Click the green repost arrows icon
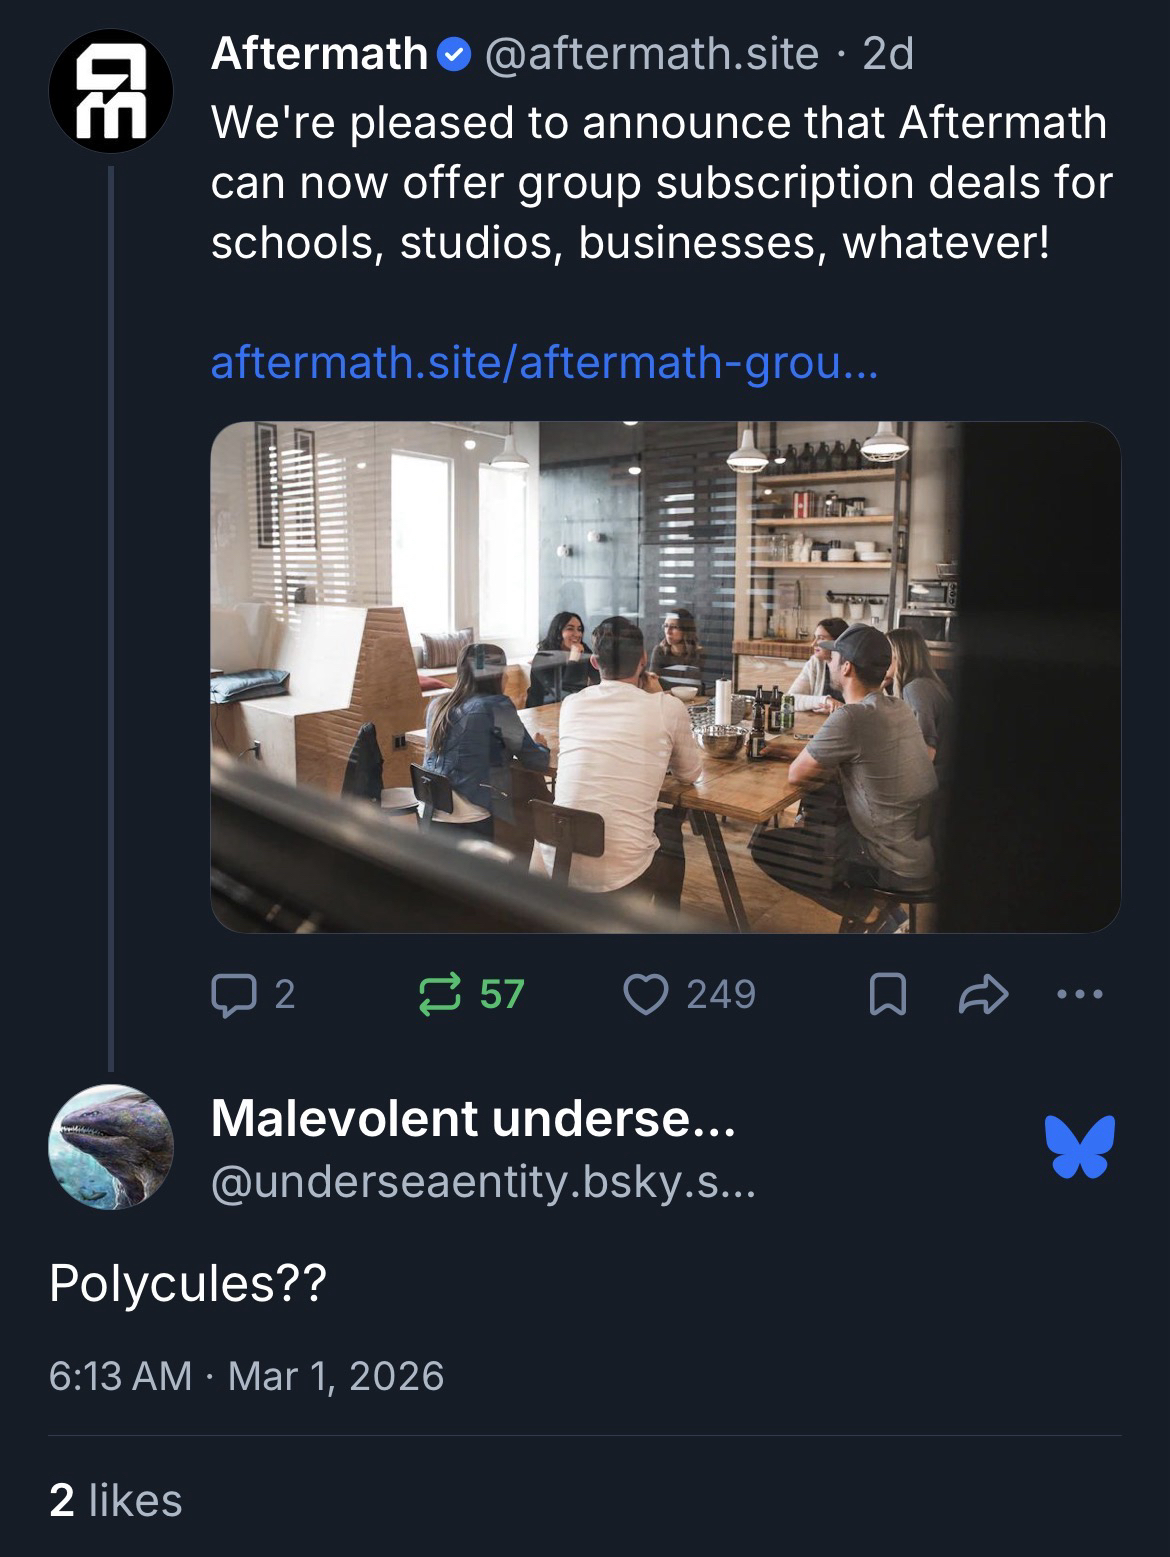Screen dimensions: 1170x1557 point(440,995)
